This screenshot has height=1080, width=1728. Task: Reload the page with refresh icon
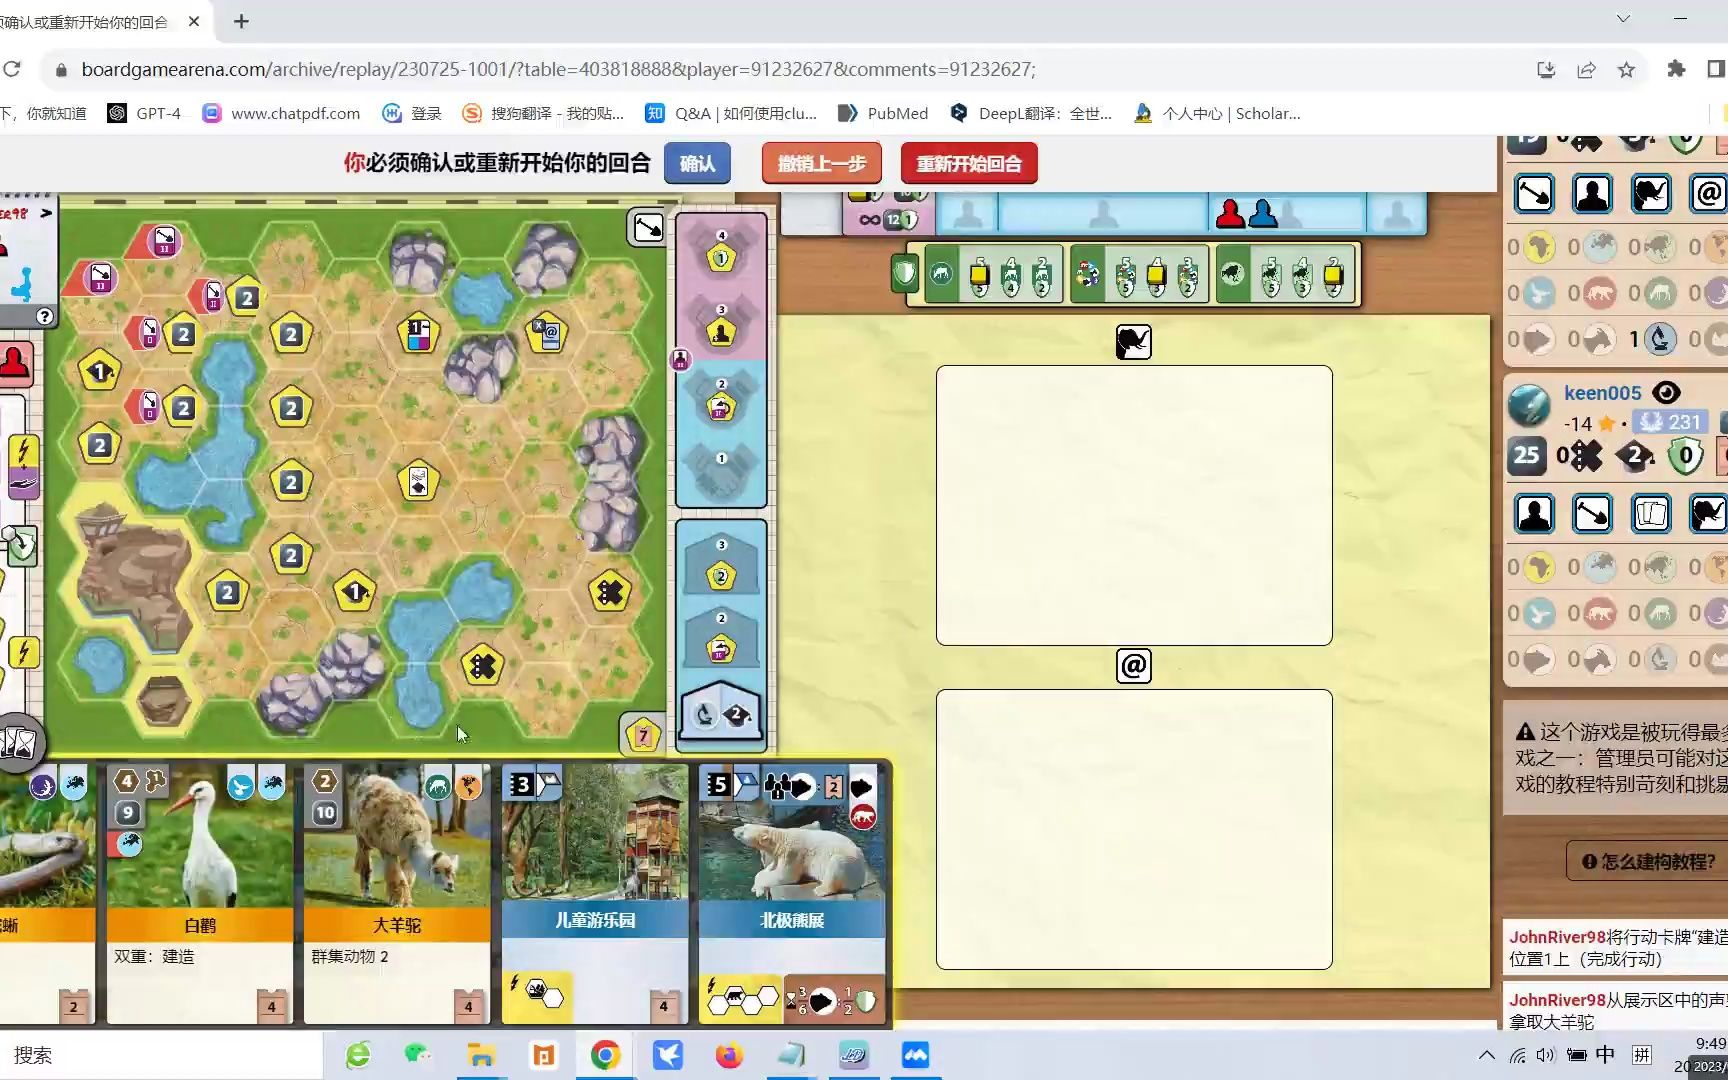pos(12,69)
